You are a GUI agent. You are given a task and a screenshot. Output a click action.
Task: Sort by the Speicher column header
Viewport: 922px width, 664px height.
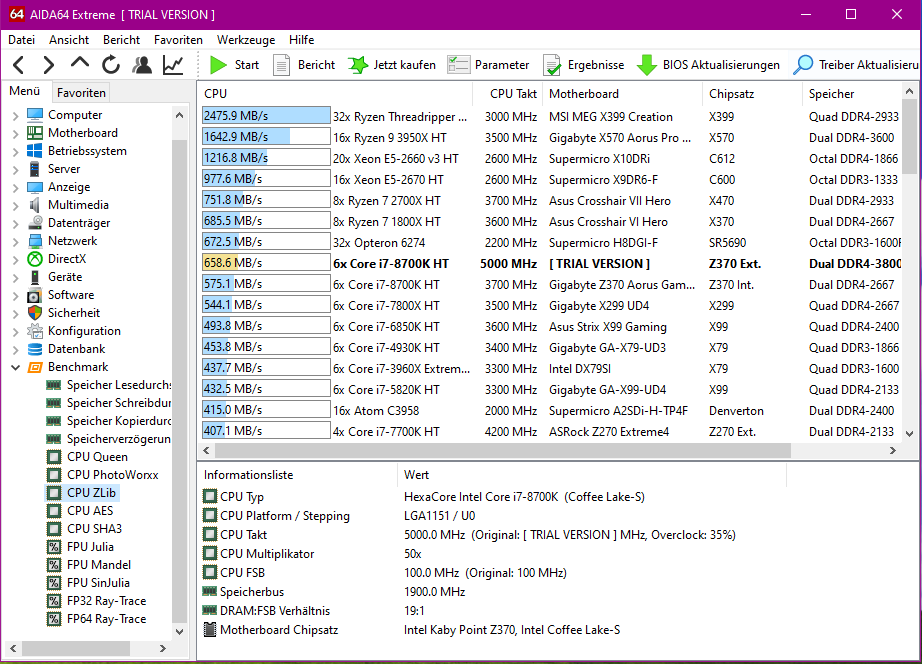point(853,94)
